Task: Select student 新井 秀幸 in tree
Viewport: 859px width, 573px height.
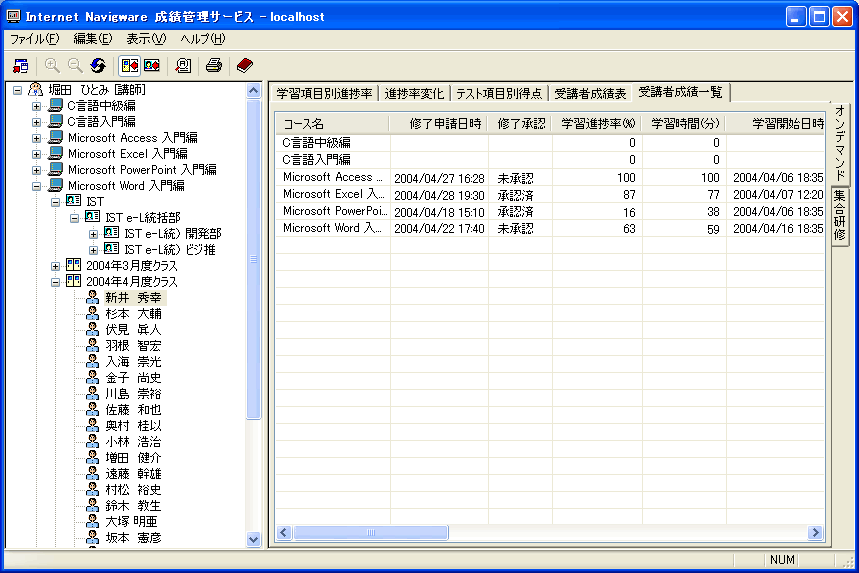Action: (134, 298)
